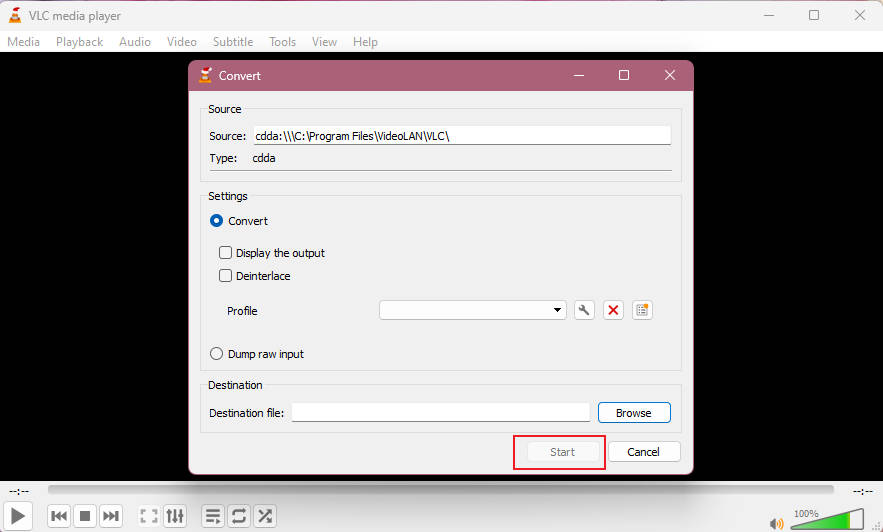Viewport: 883px width, 532px height.
Task: Delete selected profile with red X
Action: coord(613,310)
